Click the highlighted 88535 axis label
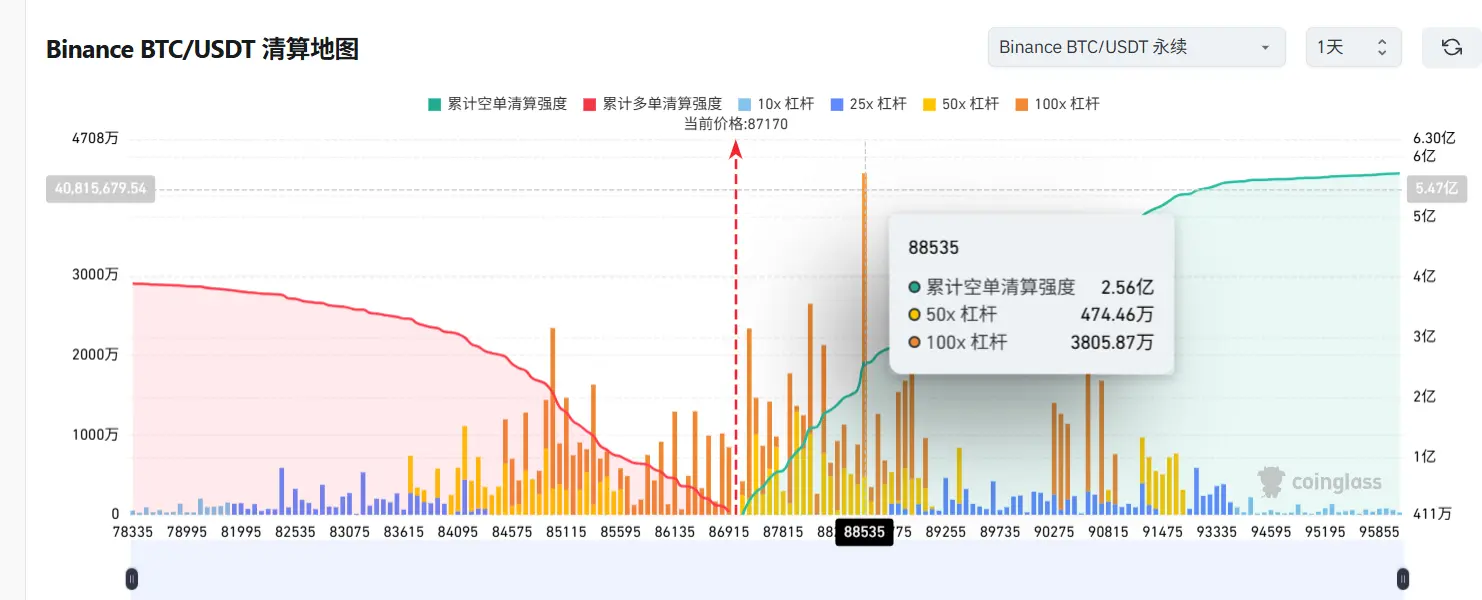This screenshot has width=1482, height=600. 864,532
